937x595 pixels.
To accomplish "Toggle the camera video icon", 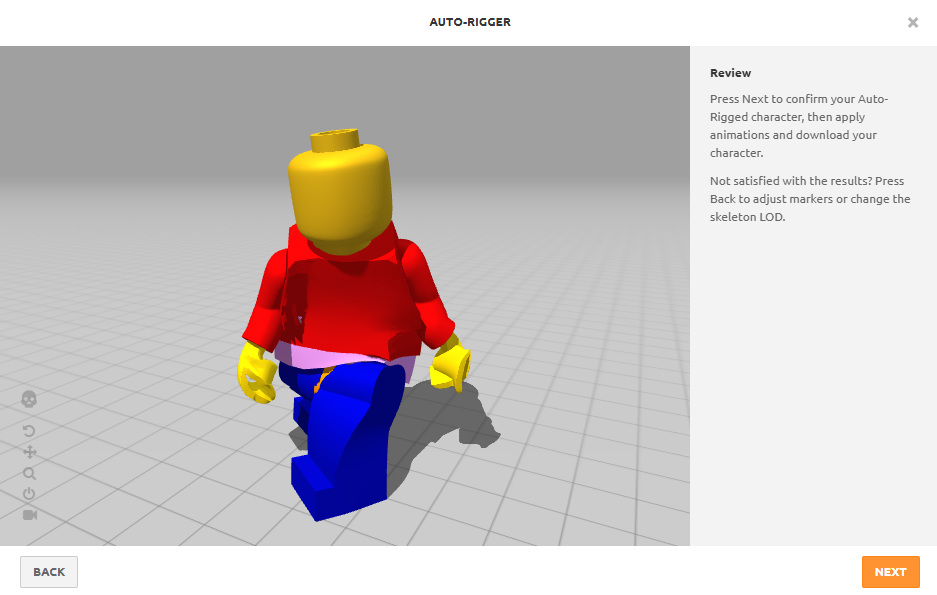I will click(x=30, y=515).
